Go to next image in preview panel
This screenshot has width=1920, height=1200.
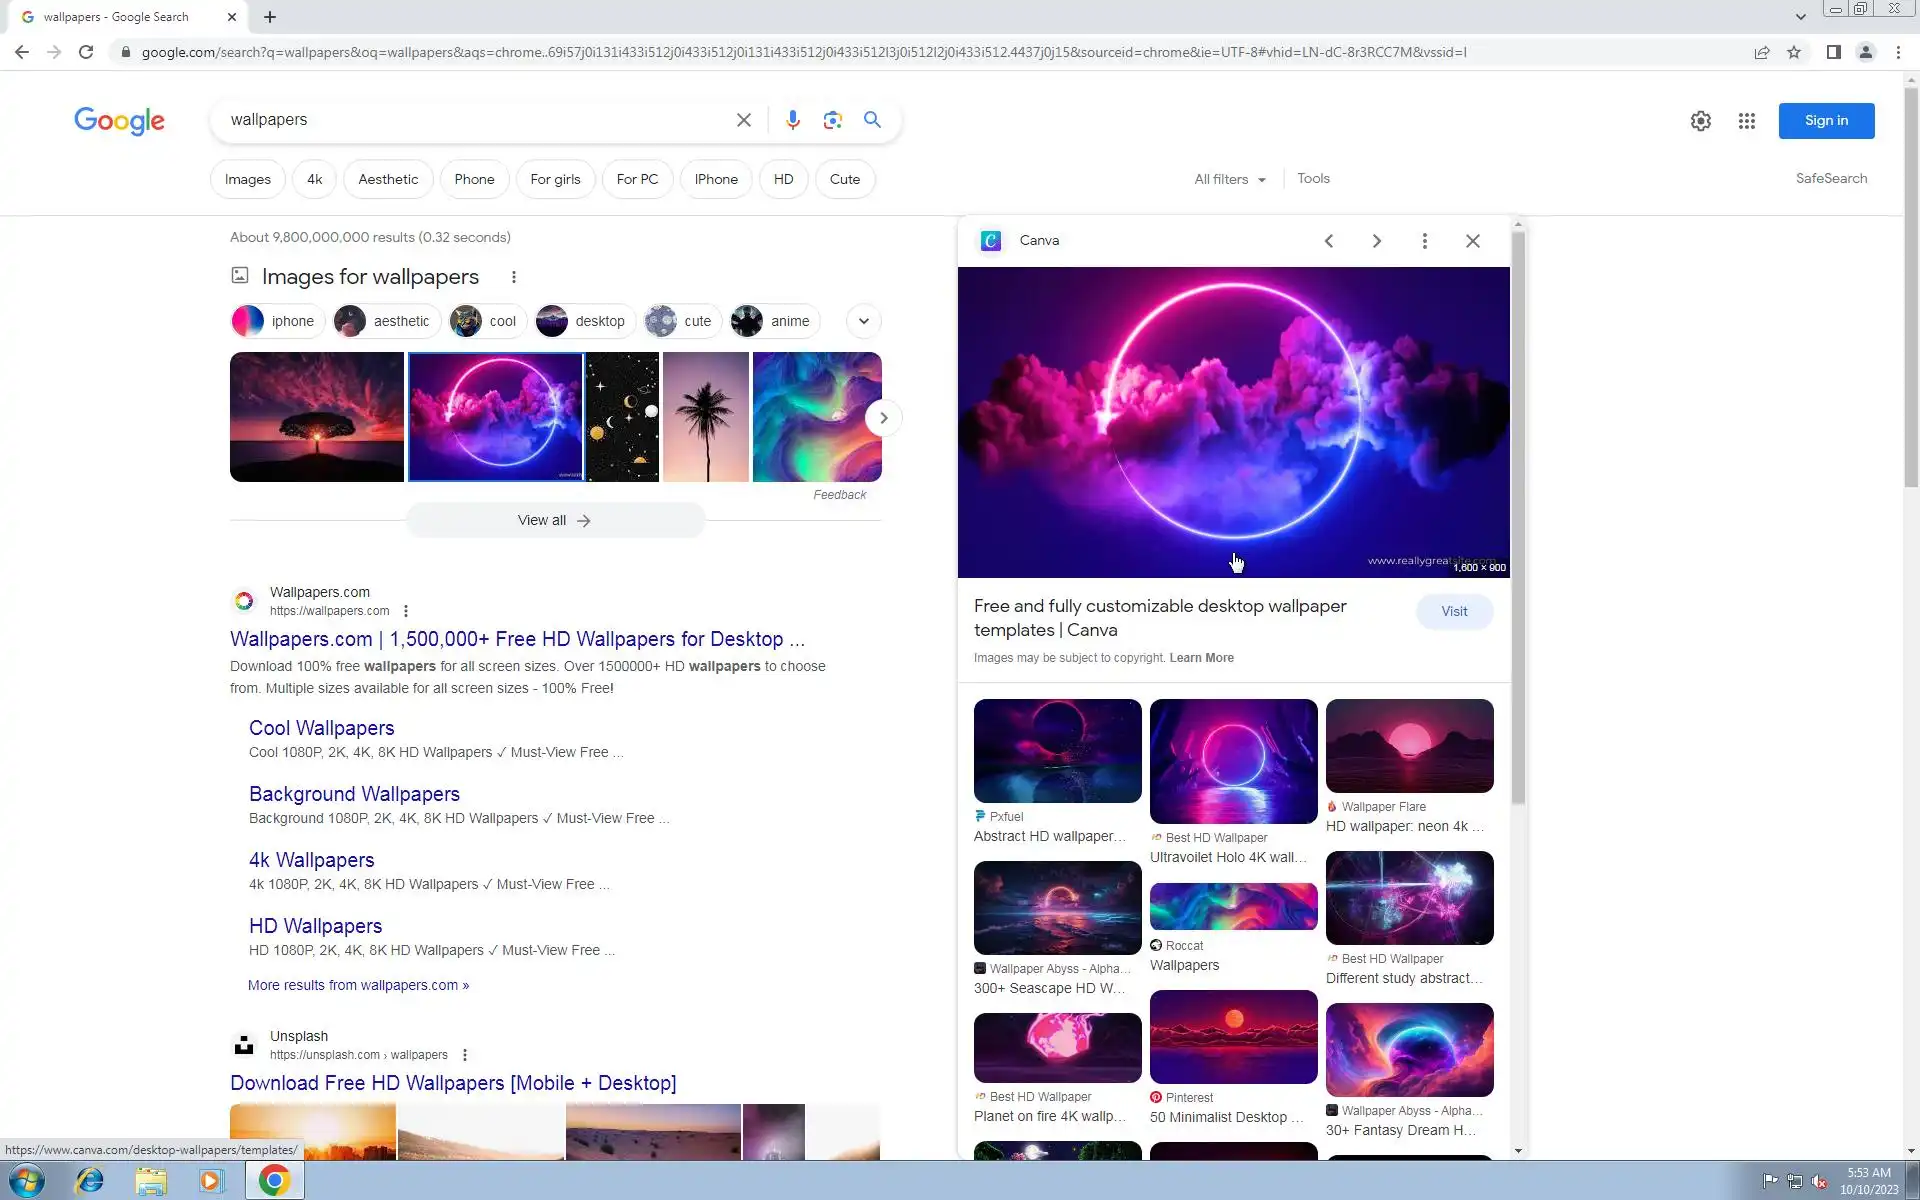click(1376, 241)
